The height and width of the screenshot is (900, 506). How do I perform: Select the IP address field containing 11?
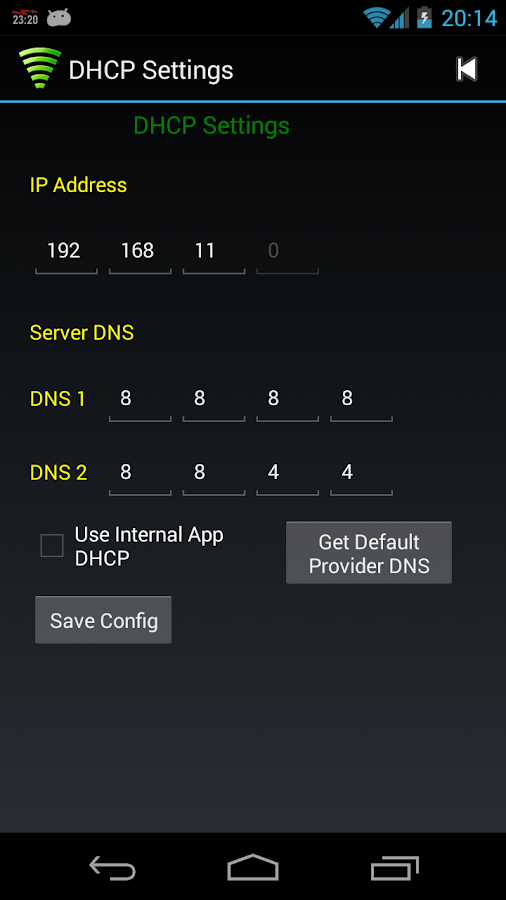pyautogui.click(x=214, y=253)
